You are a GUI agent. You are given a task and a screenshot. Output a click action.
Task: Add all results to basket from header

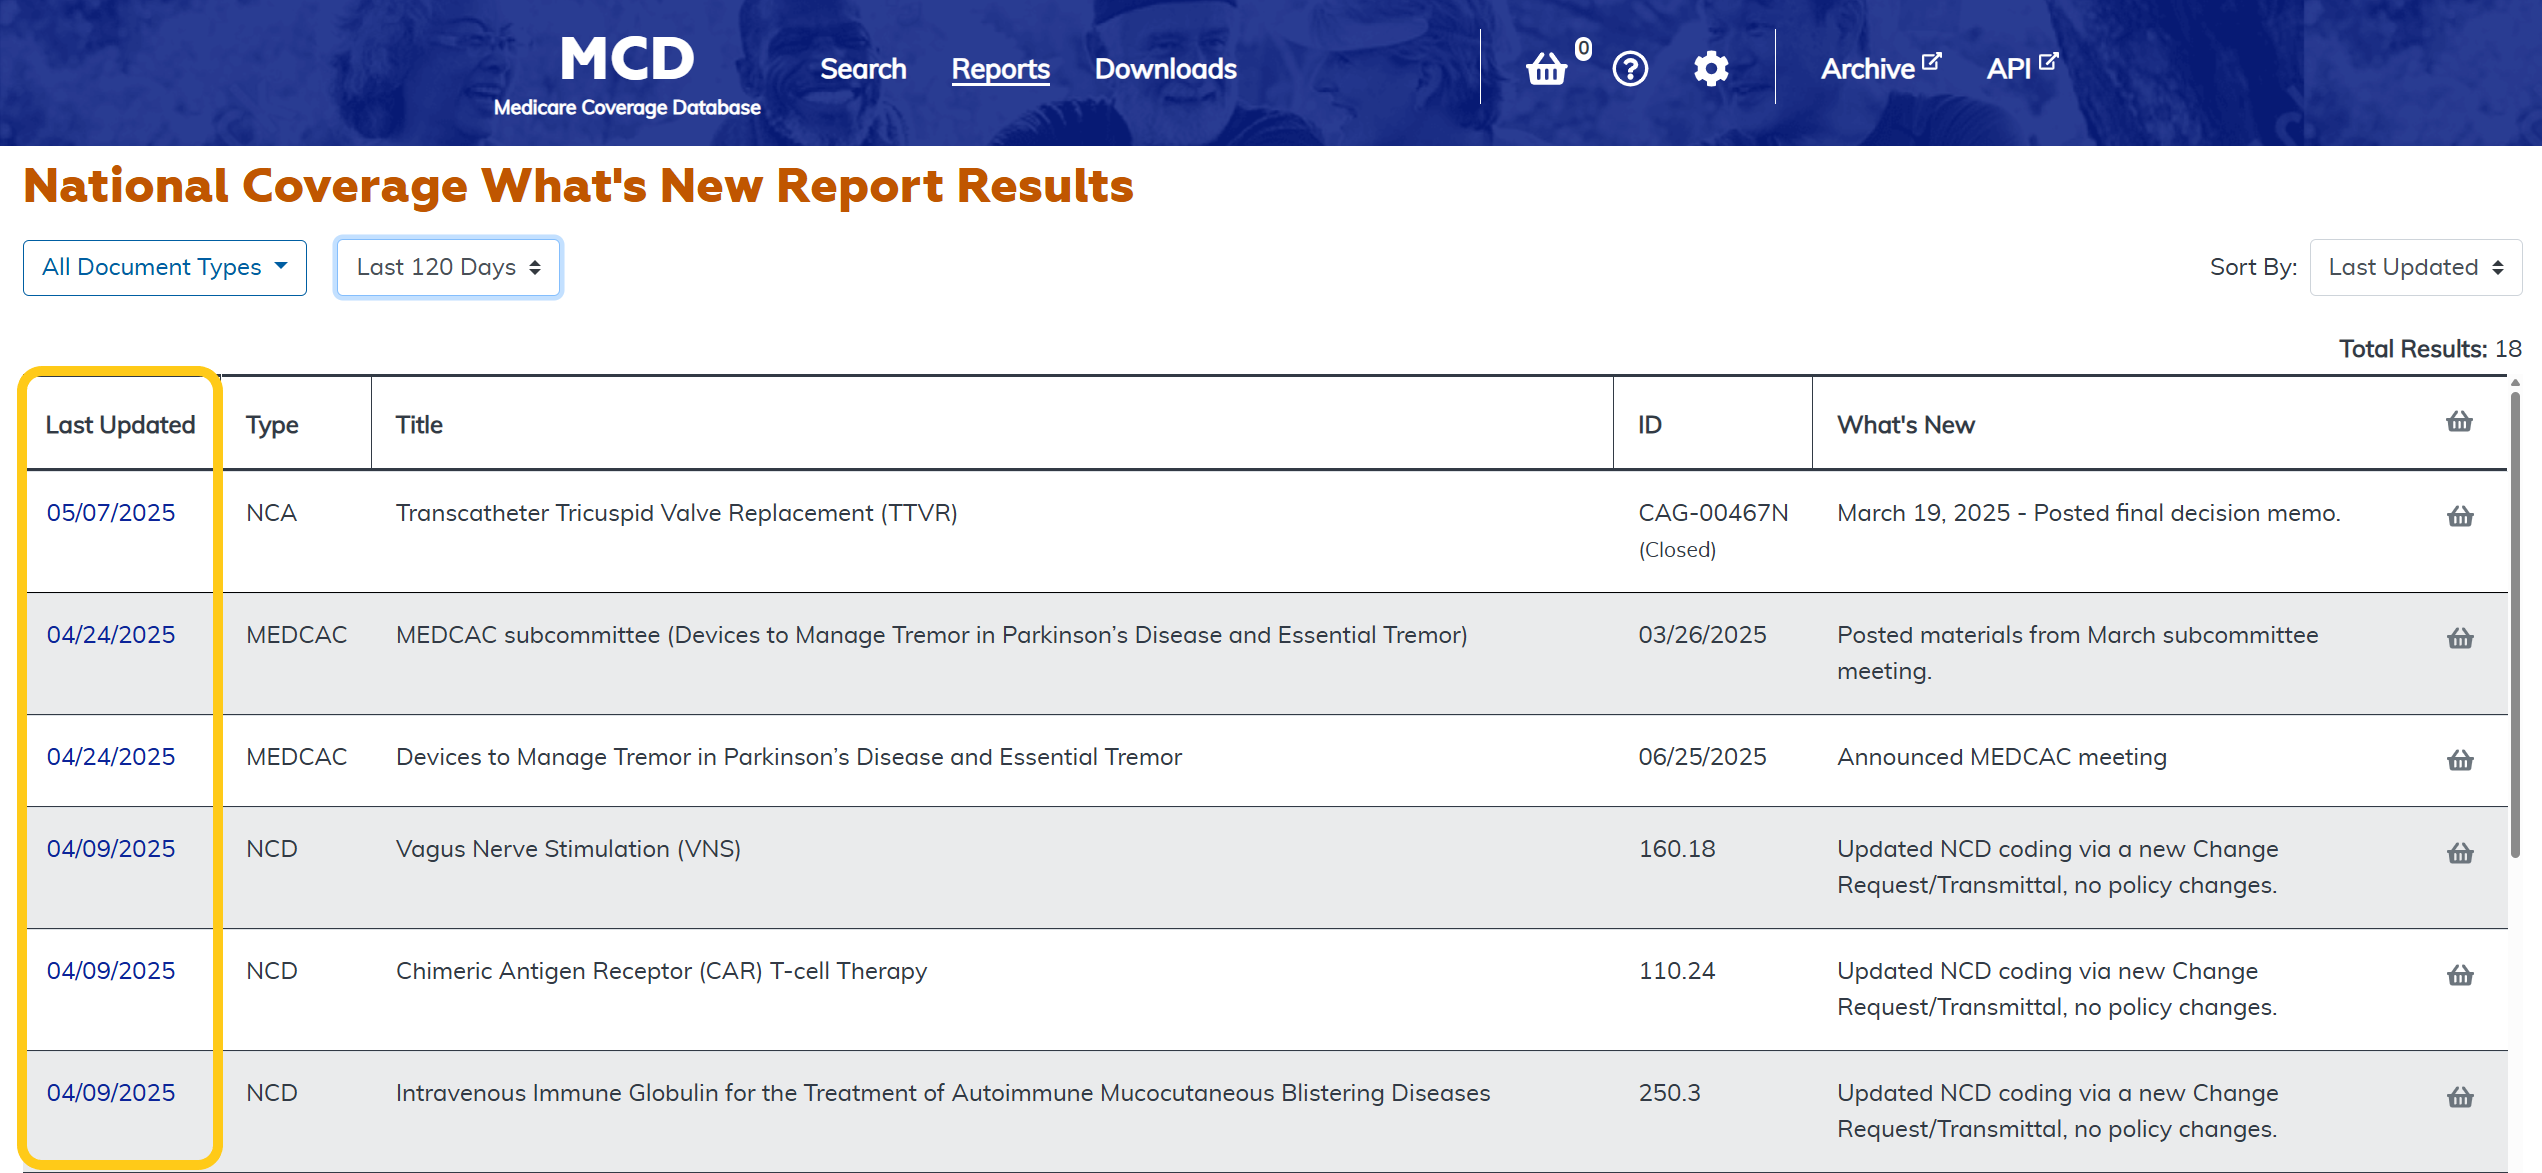[x=2459, y=422]
